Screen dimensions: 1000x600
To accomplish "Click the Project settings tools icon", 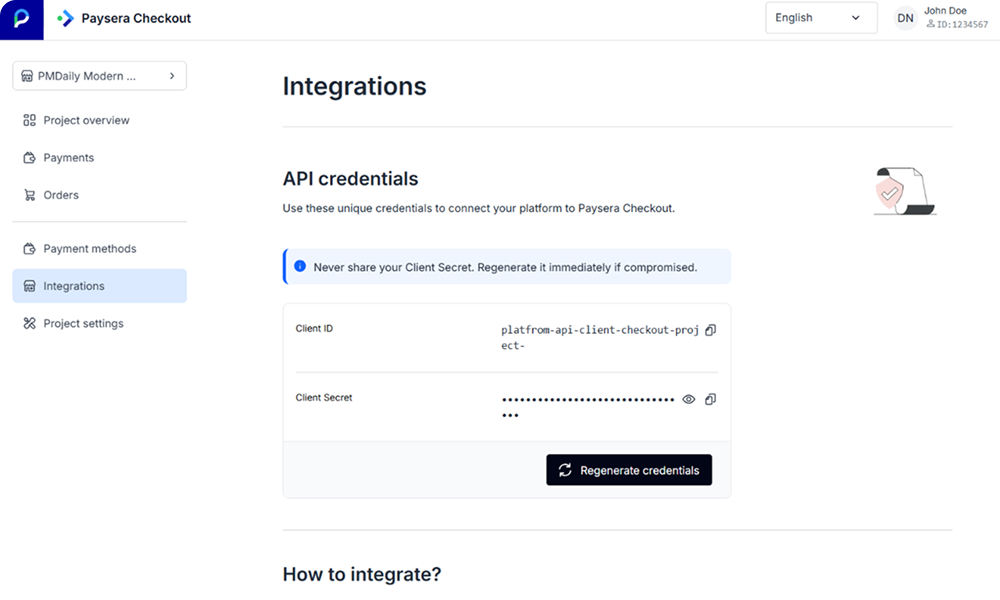I will tap(29, 323).
